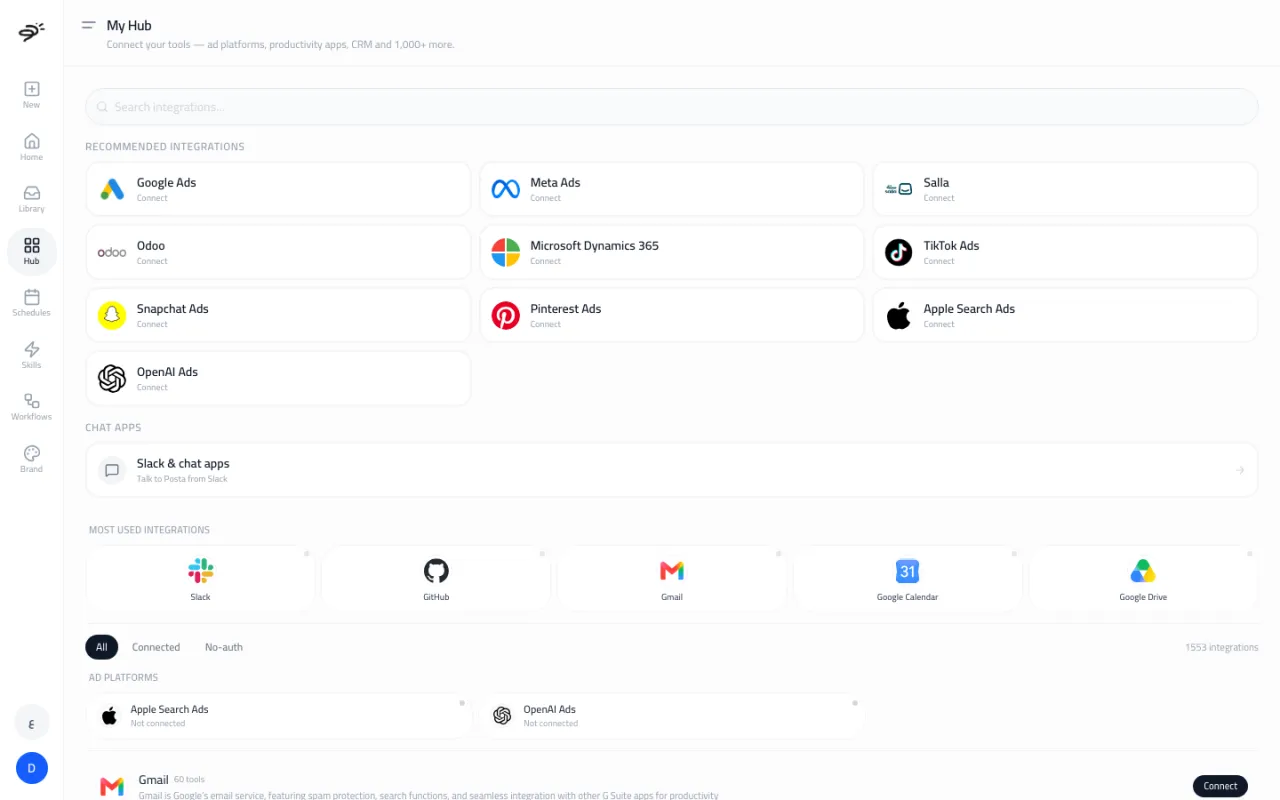
Task: Go to Home in sidebar
Action: click(32, 147)
